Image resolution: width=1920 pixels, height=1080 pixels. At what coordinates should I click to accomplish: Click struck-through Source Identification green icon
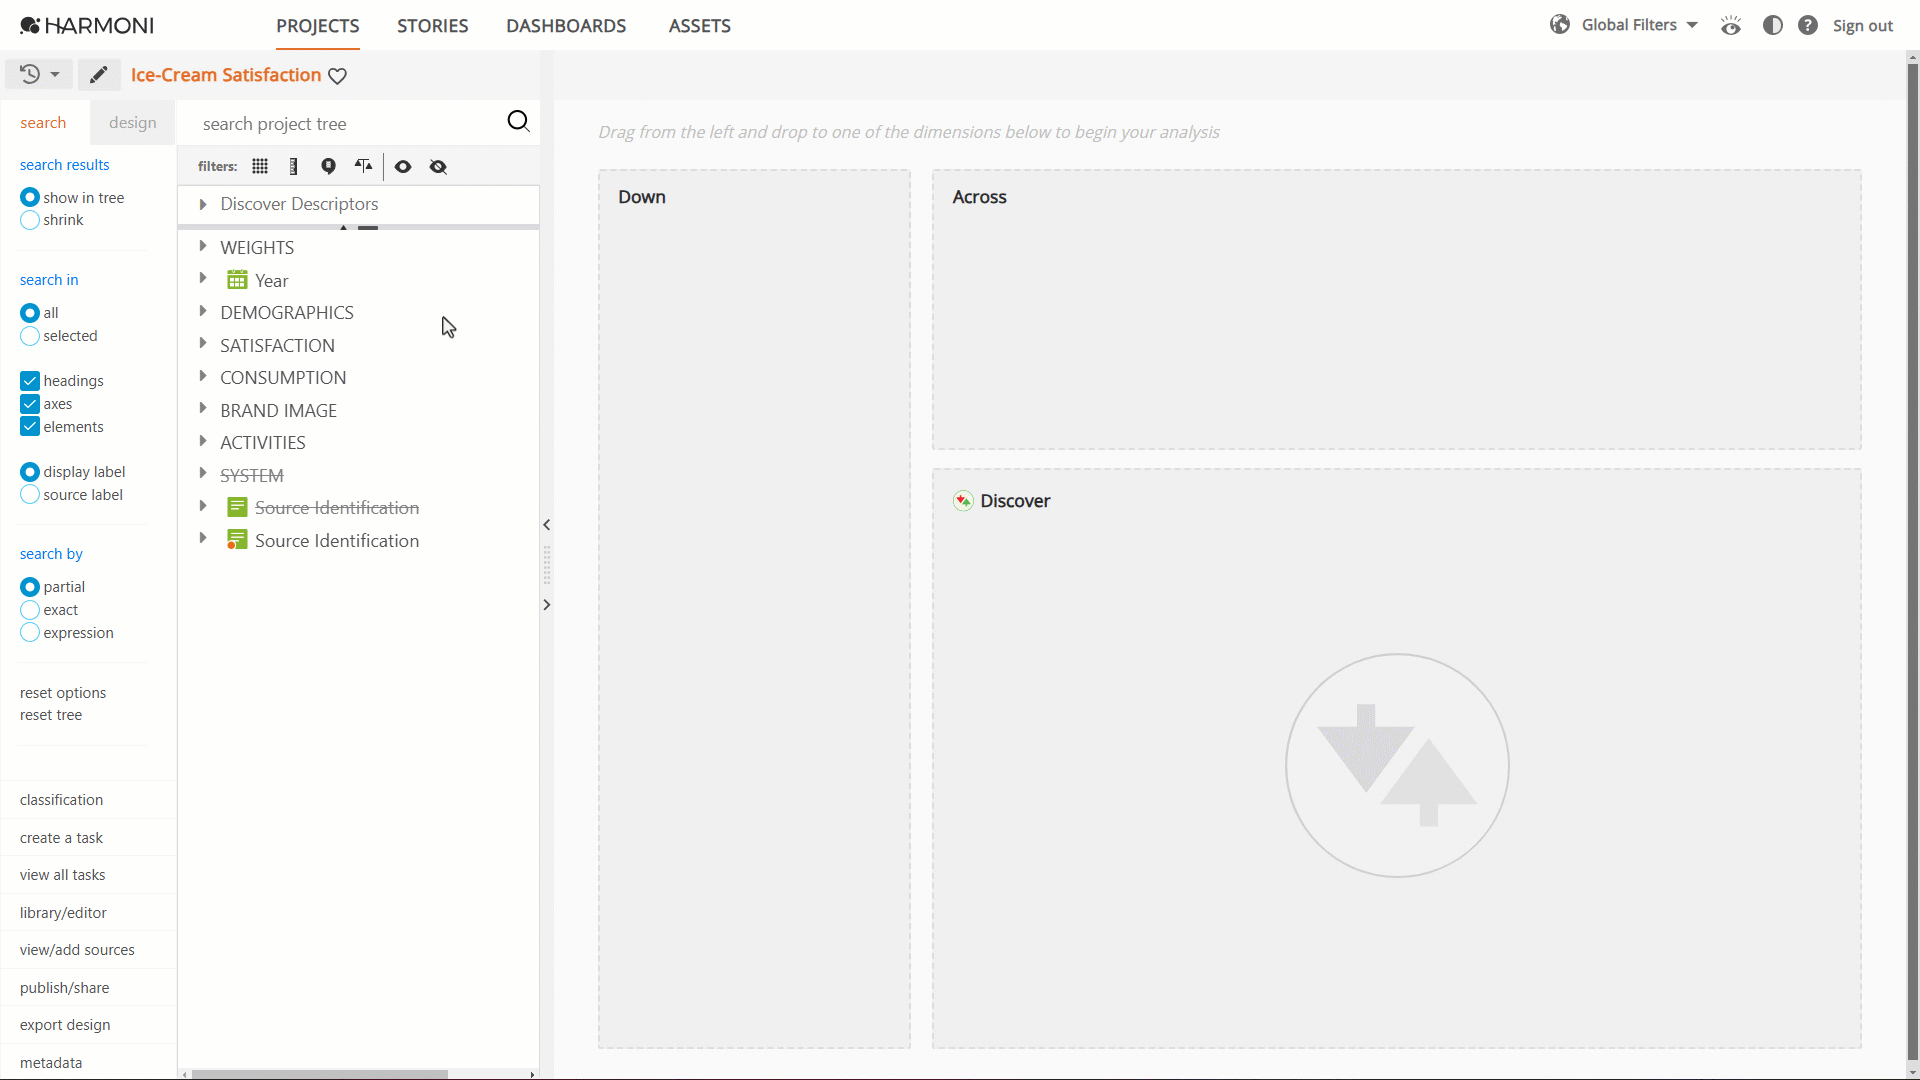tap(237, 507)
